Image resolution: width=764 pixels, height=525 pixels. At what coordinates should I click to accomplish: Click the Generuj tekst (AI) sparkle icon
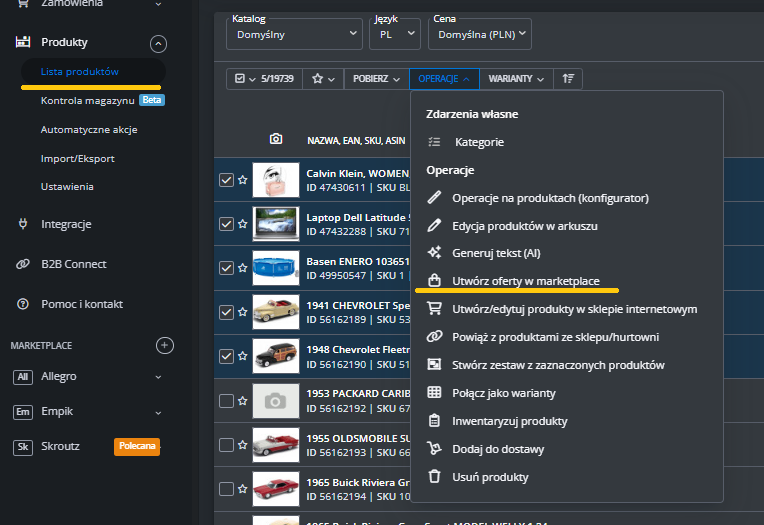pos(434,253)
